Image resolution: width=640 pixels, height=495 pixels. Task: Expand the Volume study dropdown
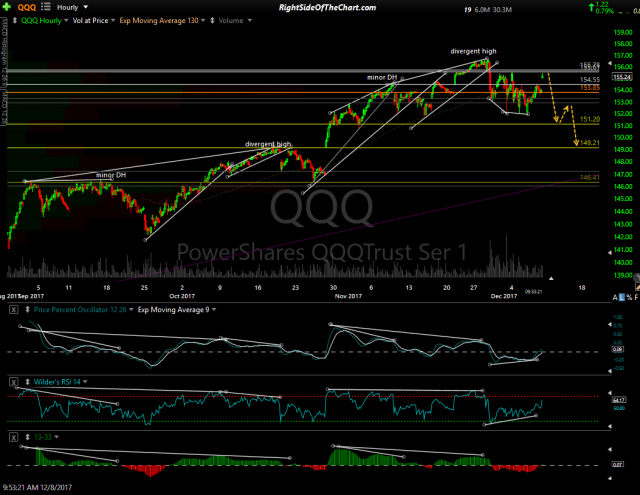pos(249,20)
